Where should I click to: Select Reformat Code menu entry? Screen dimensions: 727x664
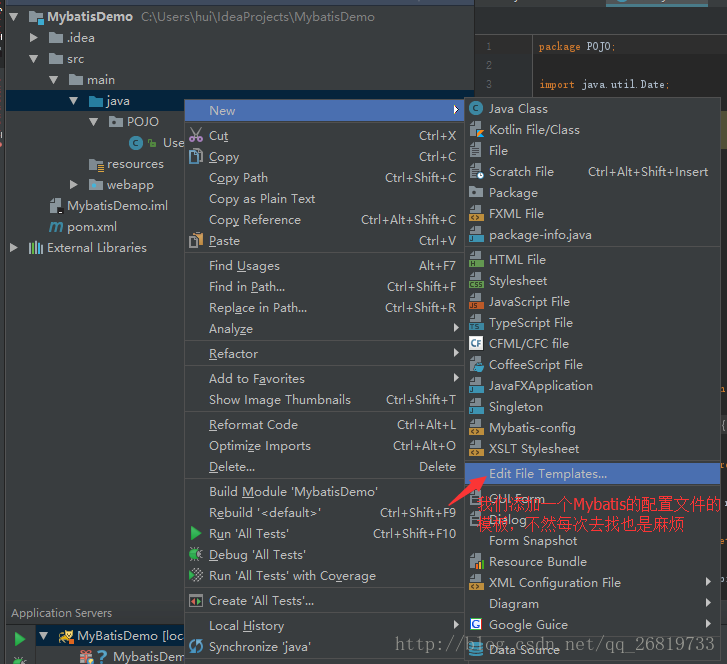tap(324, 425)
